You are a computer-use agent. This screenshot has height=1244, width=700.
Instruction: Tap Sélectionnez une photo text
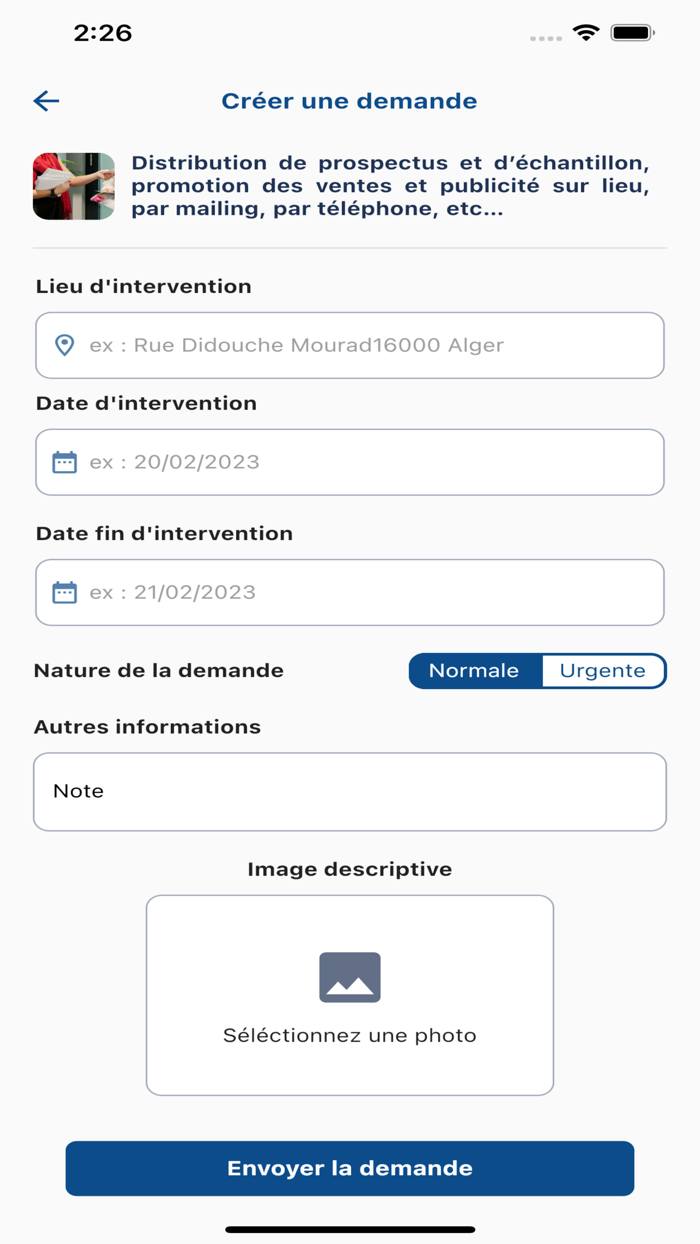click(x=350, y=1035)
